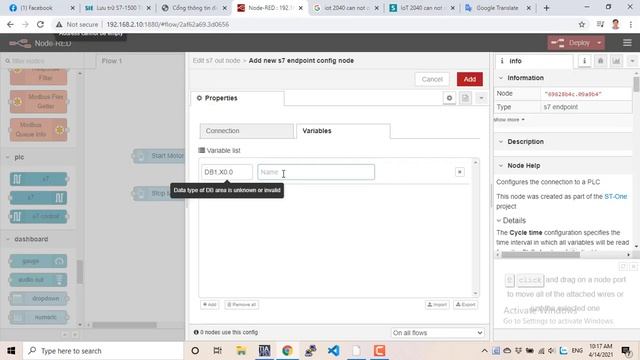The image size is (640, 360).
Task: Delete the DB1,X0.0 variable row
Action: pos(460,172)
